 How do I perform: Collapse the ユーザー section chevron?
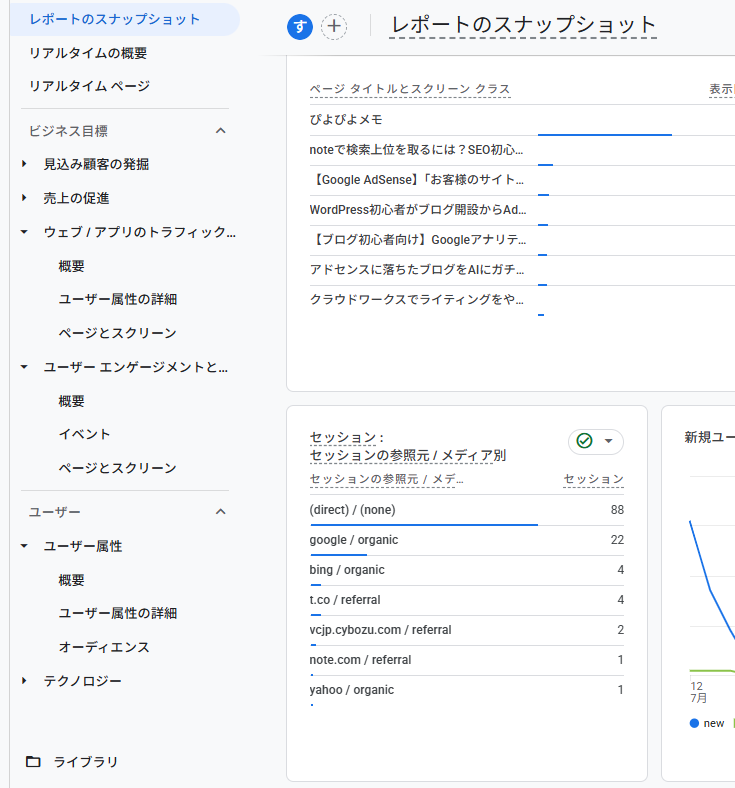[221, 512]
